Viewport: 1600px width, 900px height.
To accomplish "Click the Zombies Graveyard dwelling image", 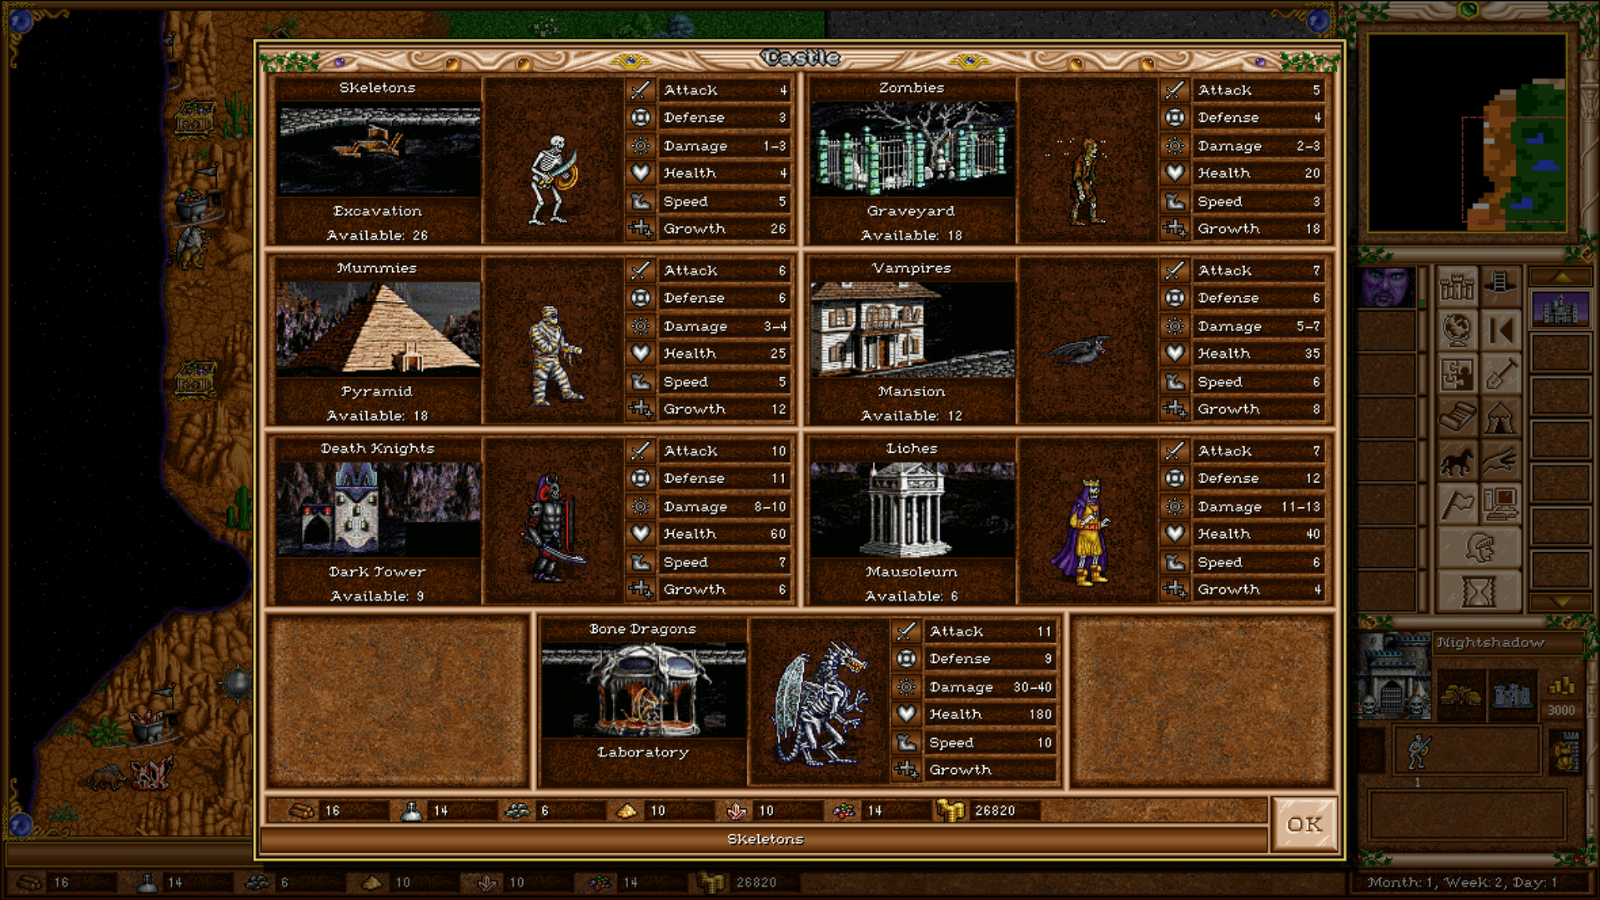I will (x=912, y=151).
